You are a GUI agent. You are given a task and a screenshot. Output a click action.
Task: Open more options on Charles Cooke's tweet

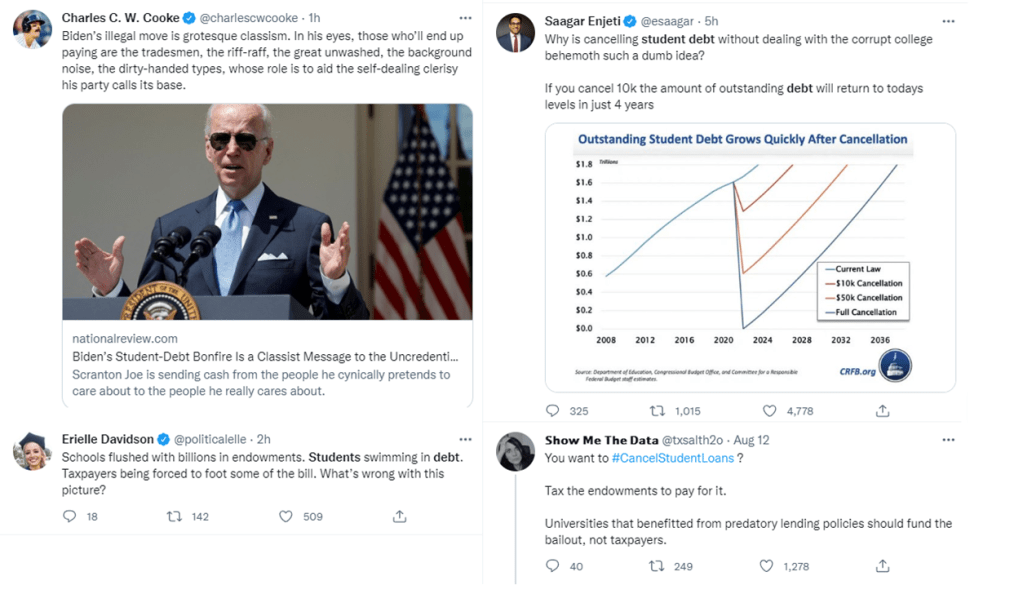pos(465,18)
